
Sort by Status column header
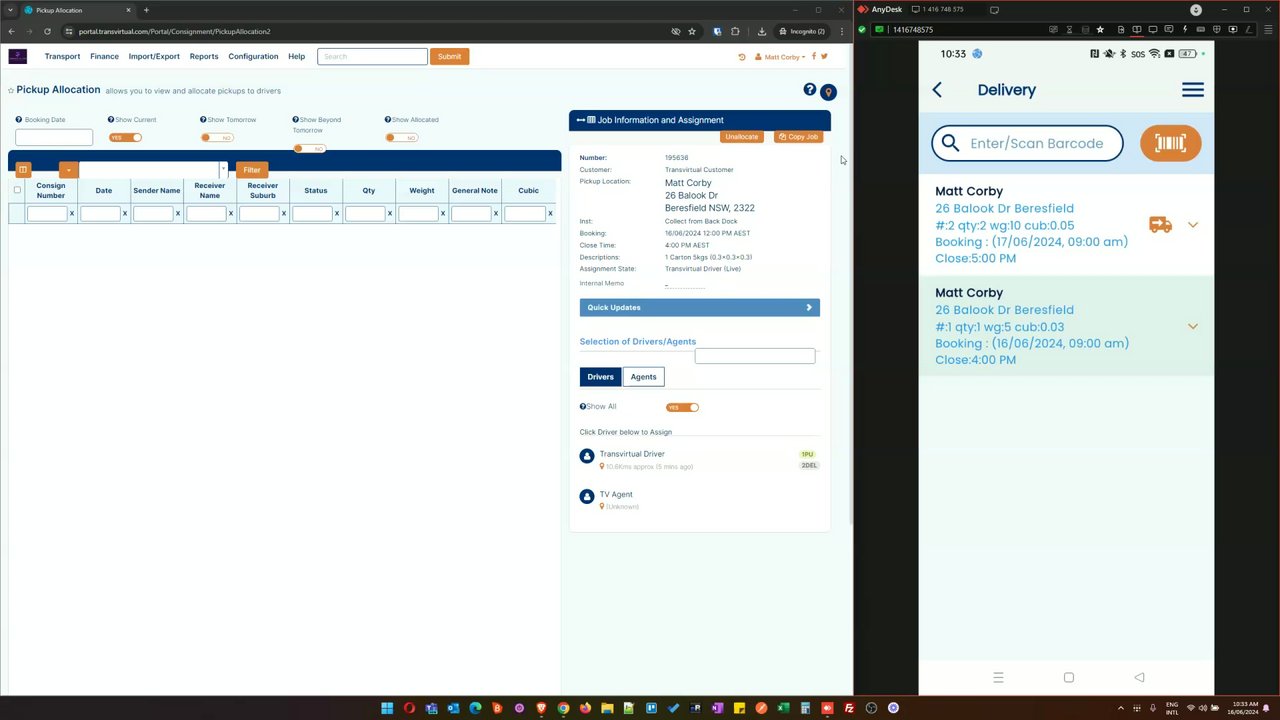tap(315, 190)
